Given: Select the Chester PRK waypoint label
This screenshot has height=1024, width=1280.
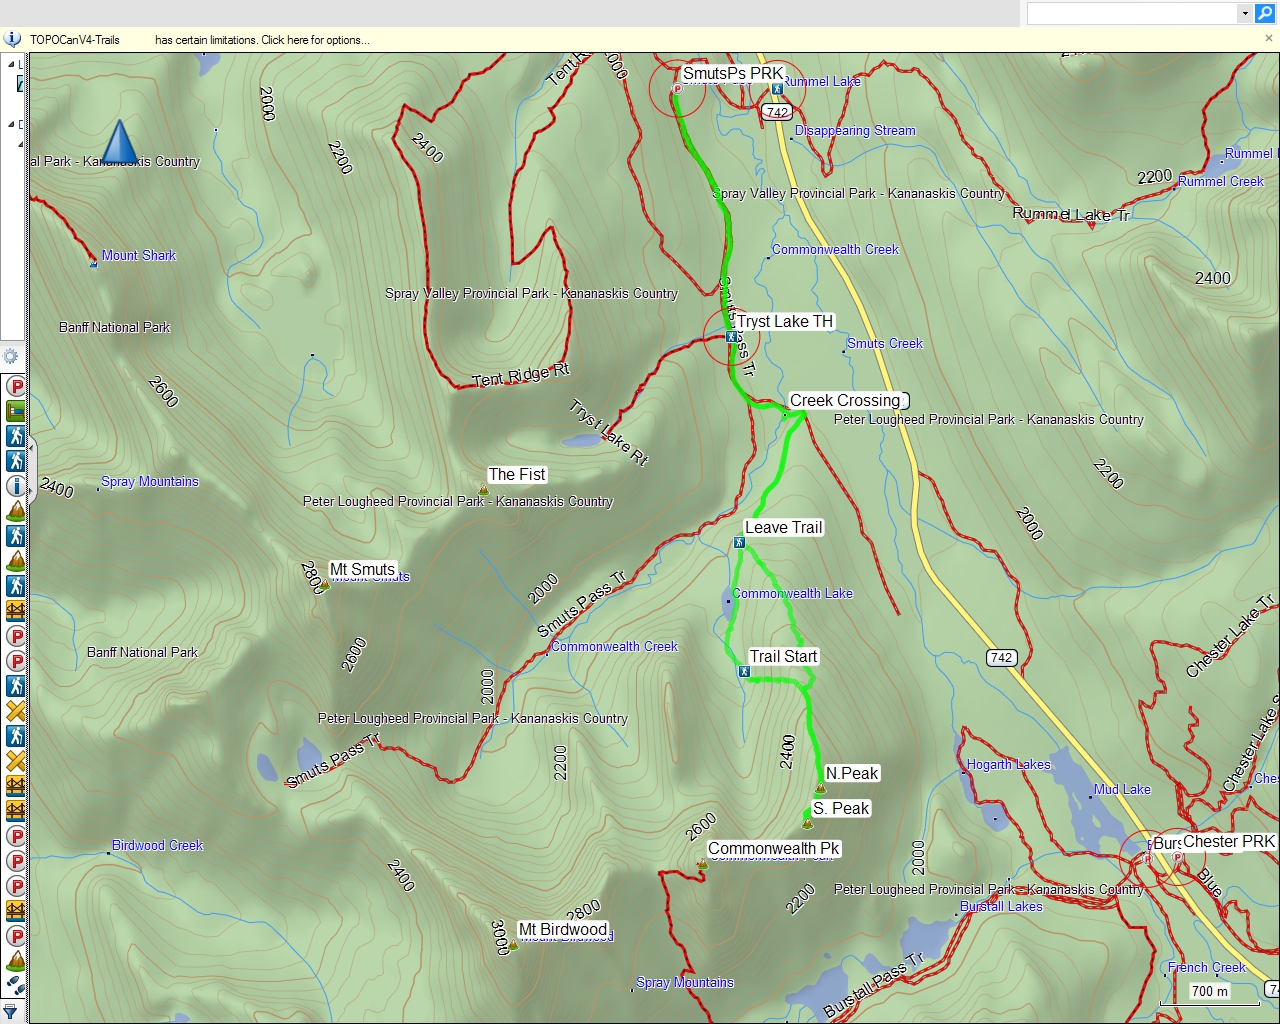Looking at the screenshot, I should 1229,842.
